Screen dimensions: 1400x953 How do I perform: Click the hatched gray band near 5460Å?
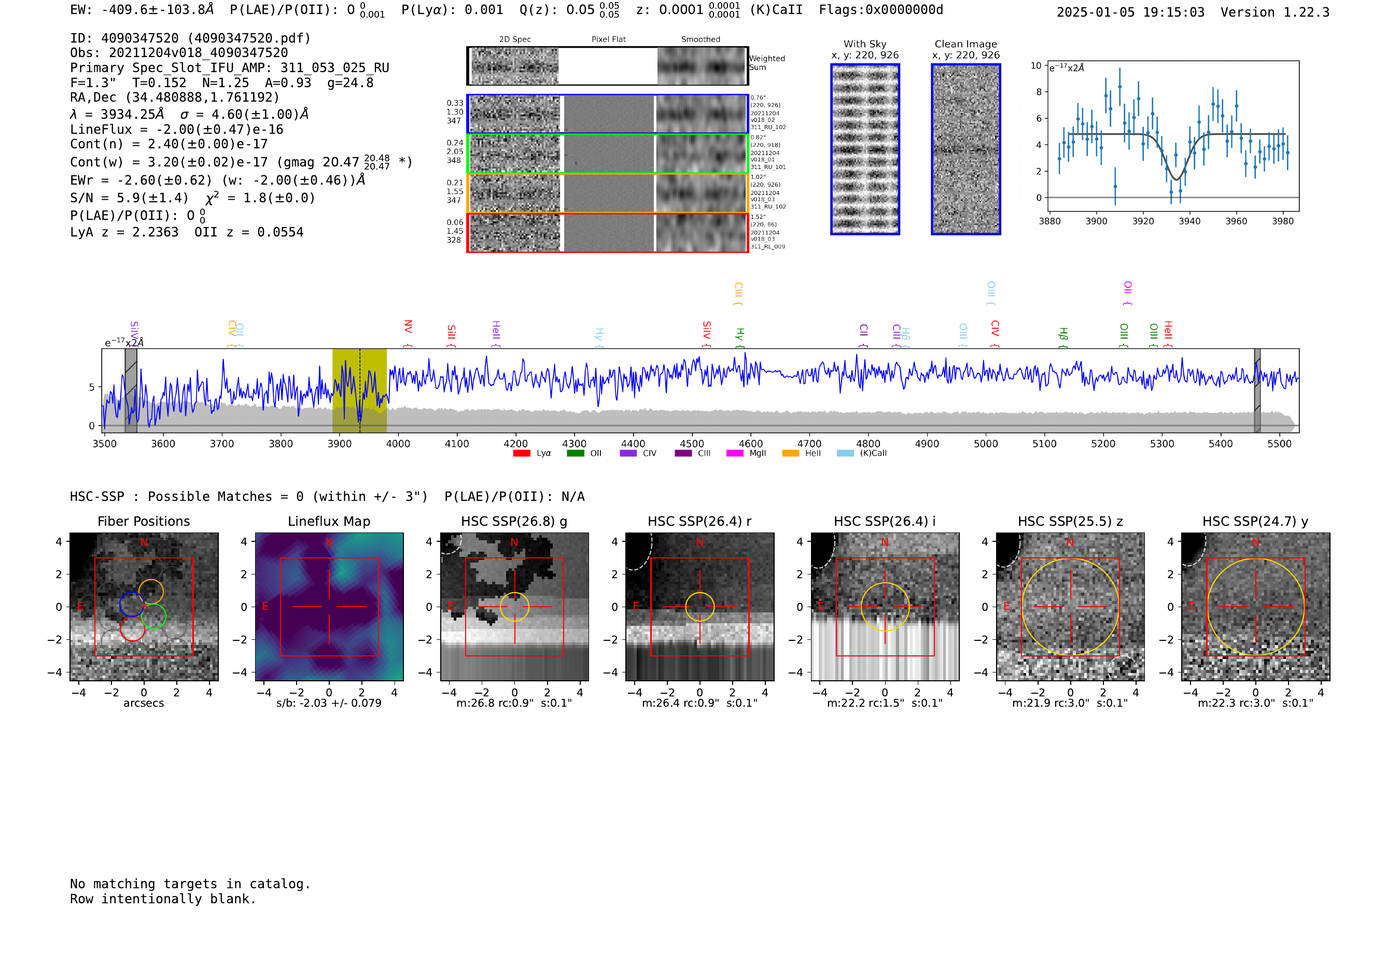point(1257,390)
